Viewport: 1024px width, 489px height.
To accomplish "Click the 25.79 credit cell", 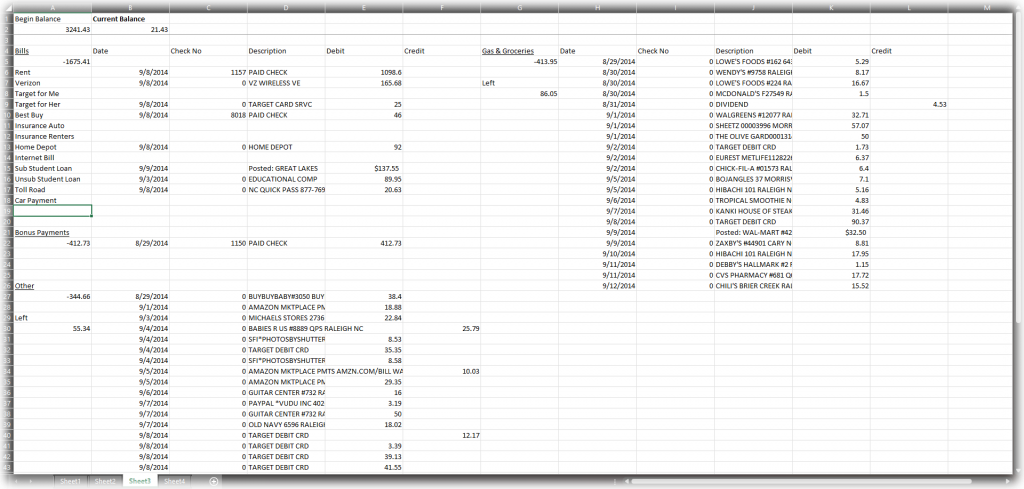I will pos(441,328).
